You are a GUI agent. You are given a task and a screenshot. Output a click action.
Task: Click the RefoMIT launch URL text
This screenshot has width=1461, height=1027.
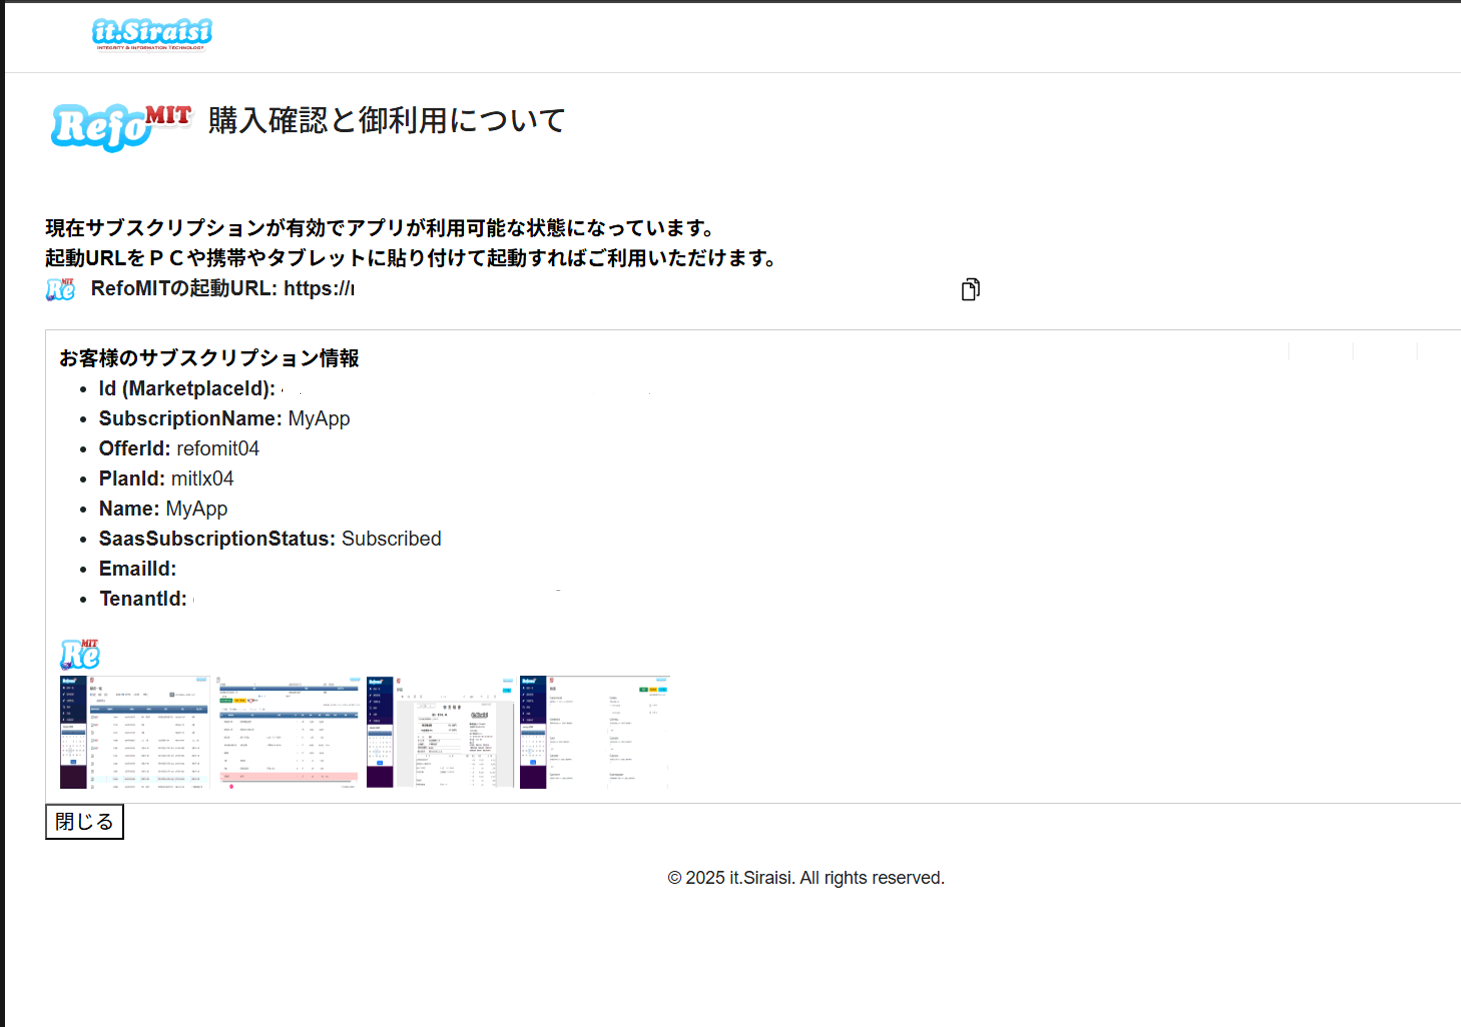click(222, 289)
